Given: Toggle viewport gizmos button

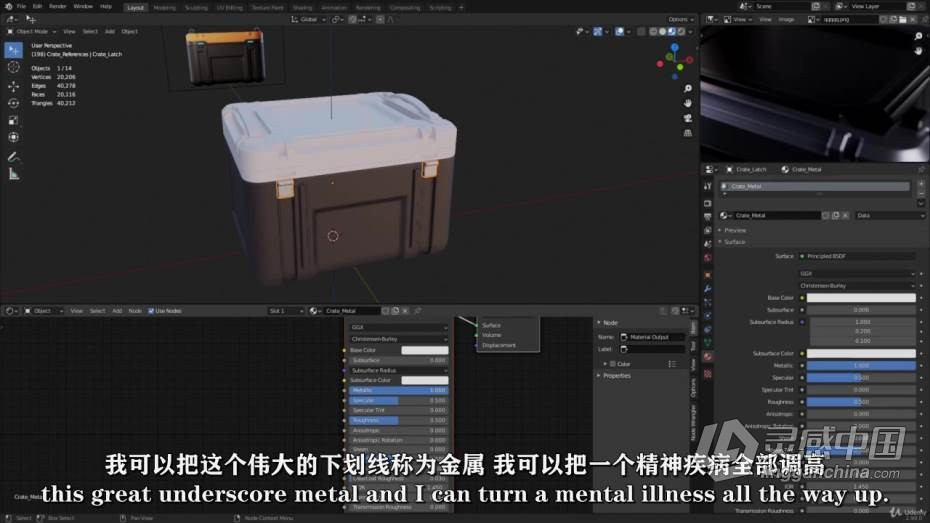Looking at the screenshot, I should [597, 31].
